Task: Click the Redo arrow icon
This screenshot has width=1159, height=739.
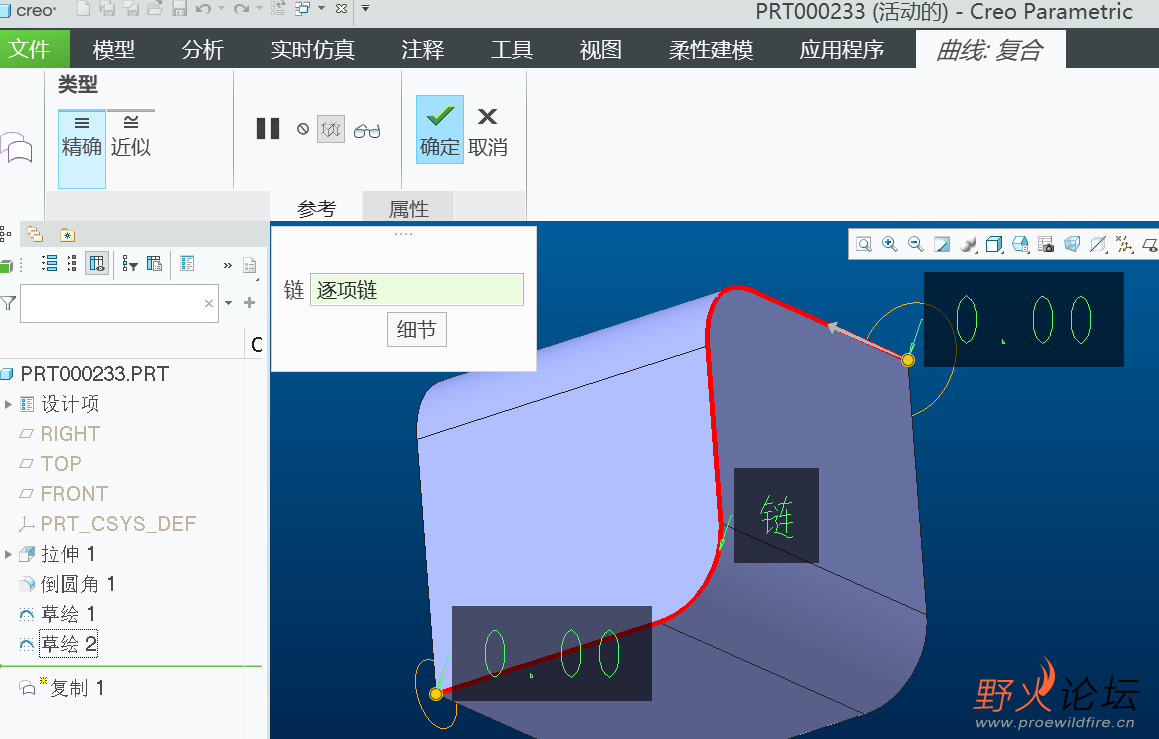Action: [241, 9]
